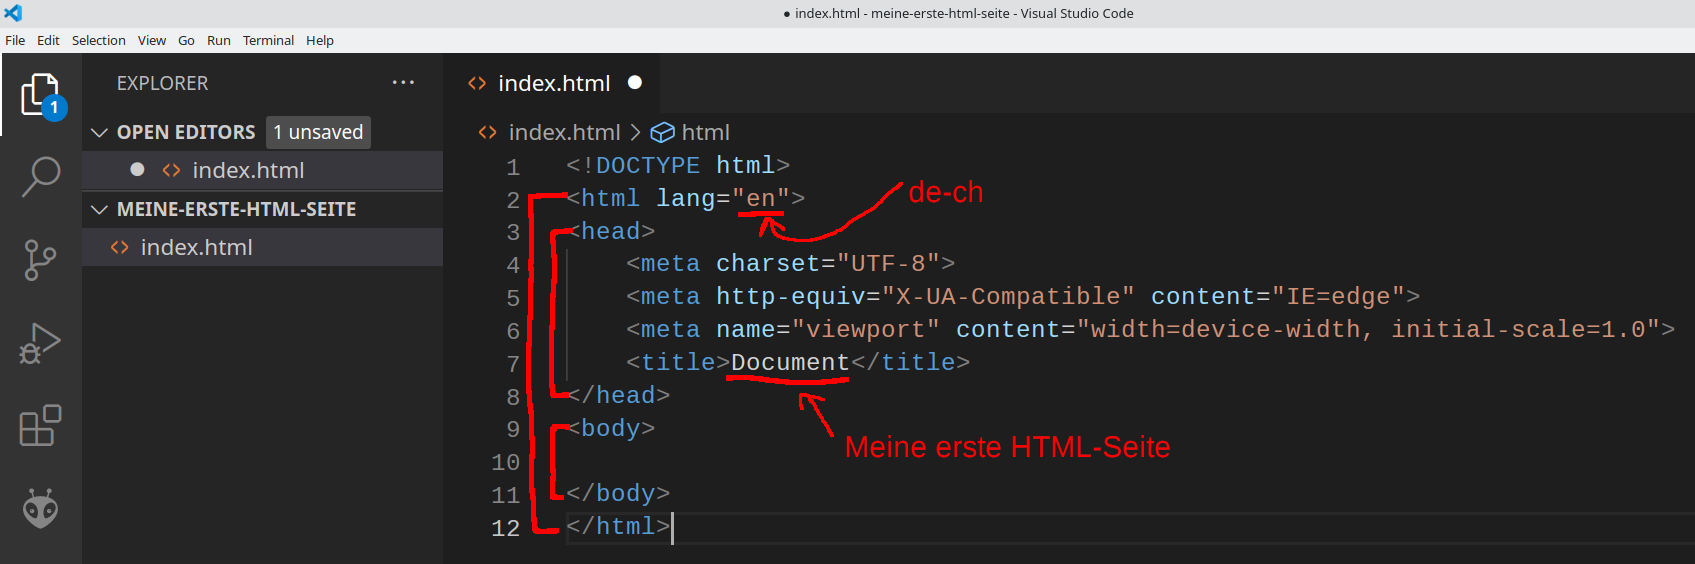Screen dimensions: 1695x564
Task: Collapse the MEINE-ERSTE-HTML-SEITE folder section
Action: (x=99, y=209)
